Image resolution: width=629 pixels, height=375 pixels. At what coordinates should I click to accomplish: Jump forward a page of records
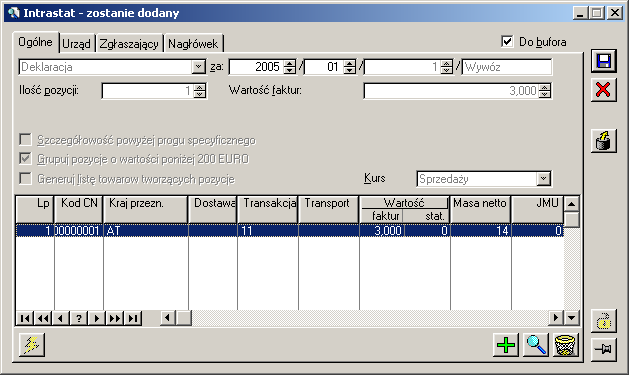pyautogui.click(x=115, y=318)
